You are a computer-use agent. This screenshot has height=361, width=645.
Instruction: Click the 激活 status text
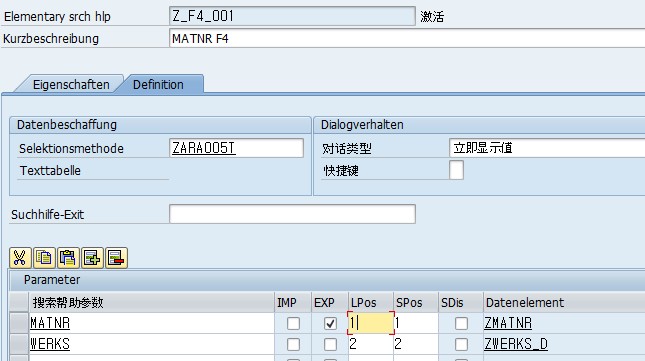(x=432, y=16)
